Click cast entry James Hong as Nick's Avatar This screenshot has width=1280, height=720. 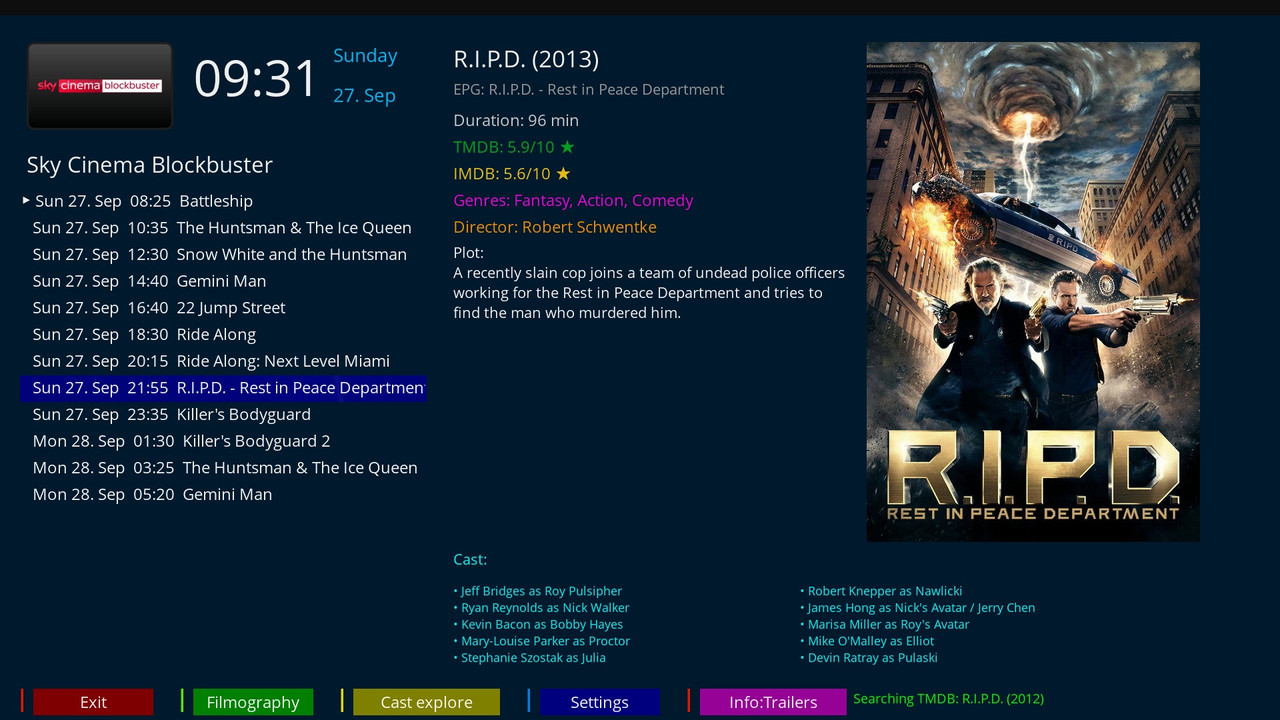(x=918, y=608)
